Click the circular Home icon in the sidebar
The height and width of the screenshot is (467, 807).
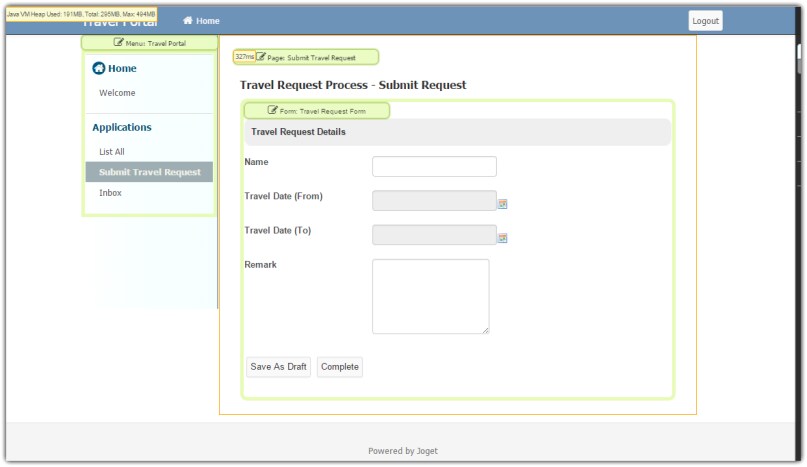99,68
